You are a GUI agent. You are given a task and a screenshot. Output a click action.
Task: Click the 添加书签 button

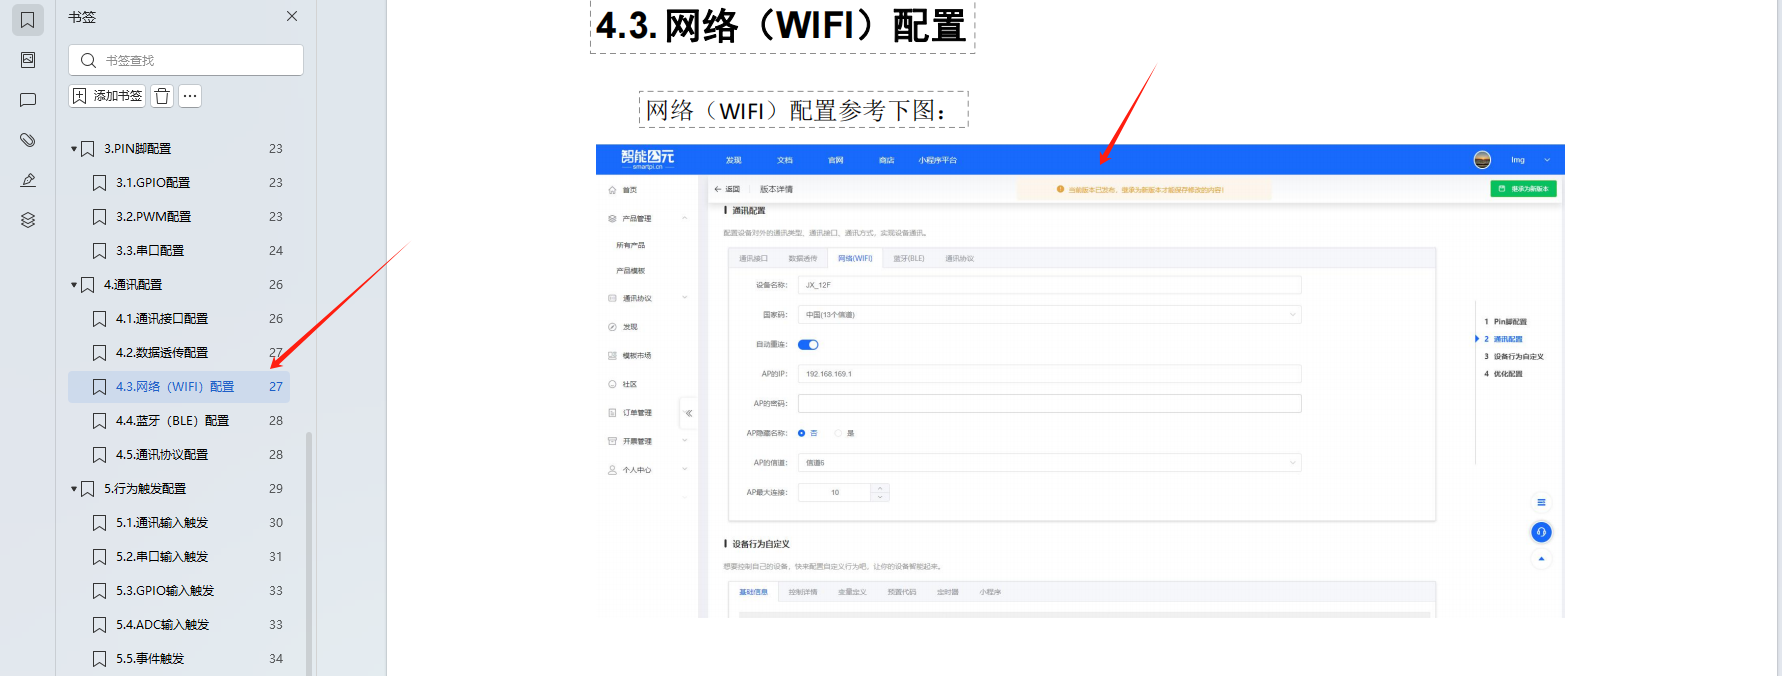click(x=107, y=96)
